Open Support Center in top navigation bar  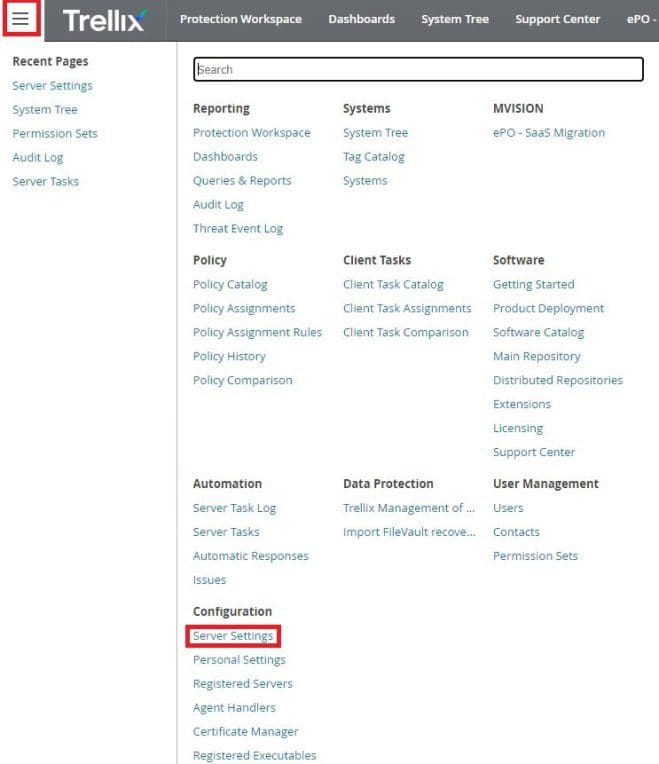pyautogui.click(x=557, y=19)
